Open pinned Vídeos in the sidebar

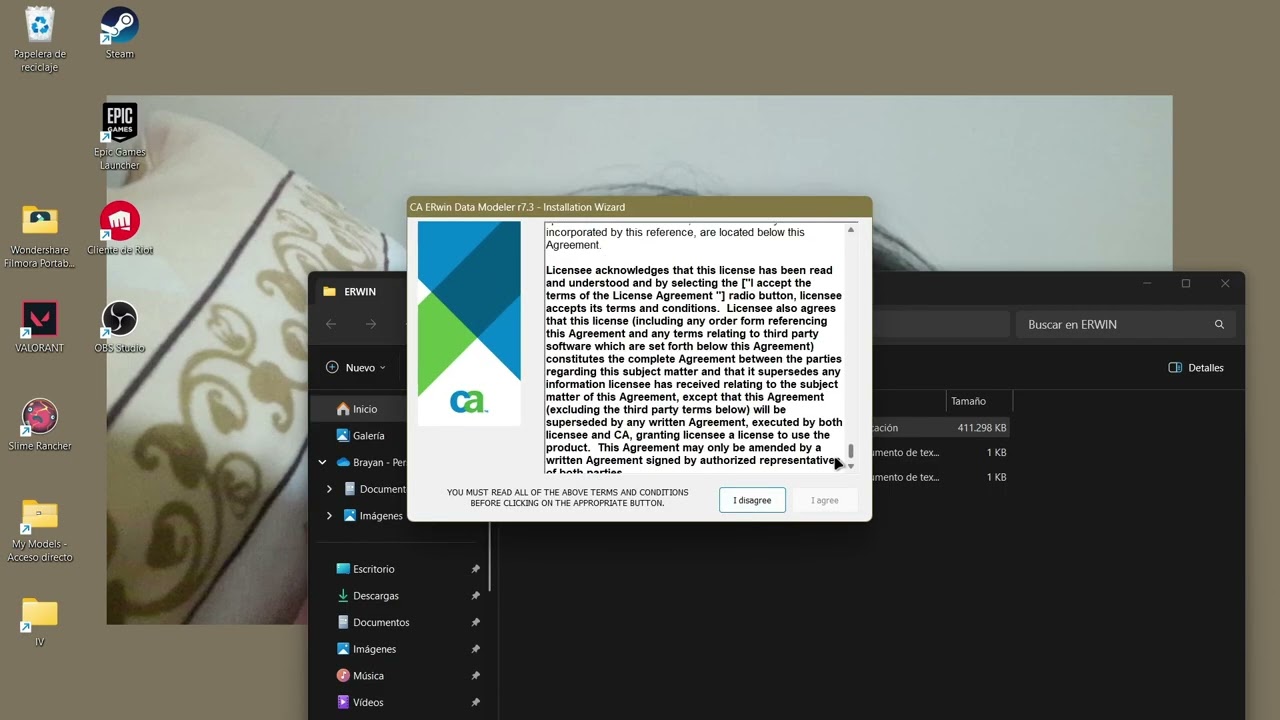pos(360,702)
